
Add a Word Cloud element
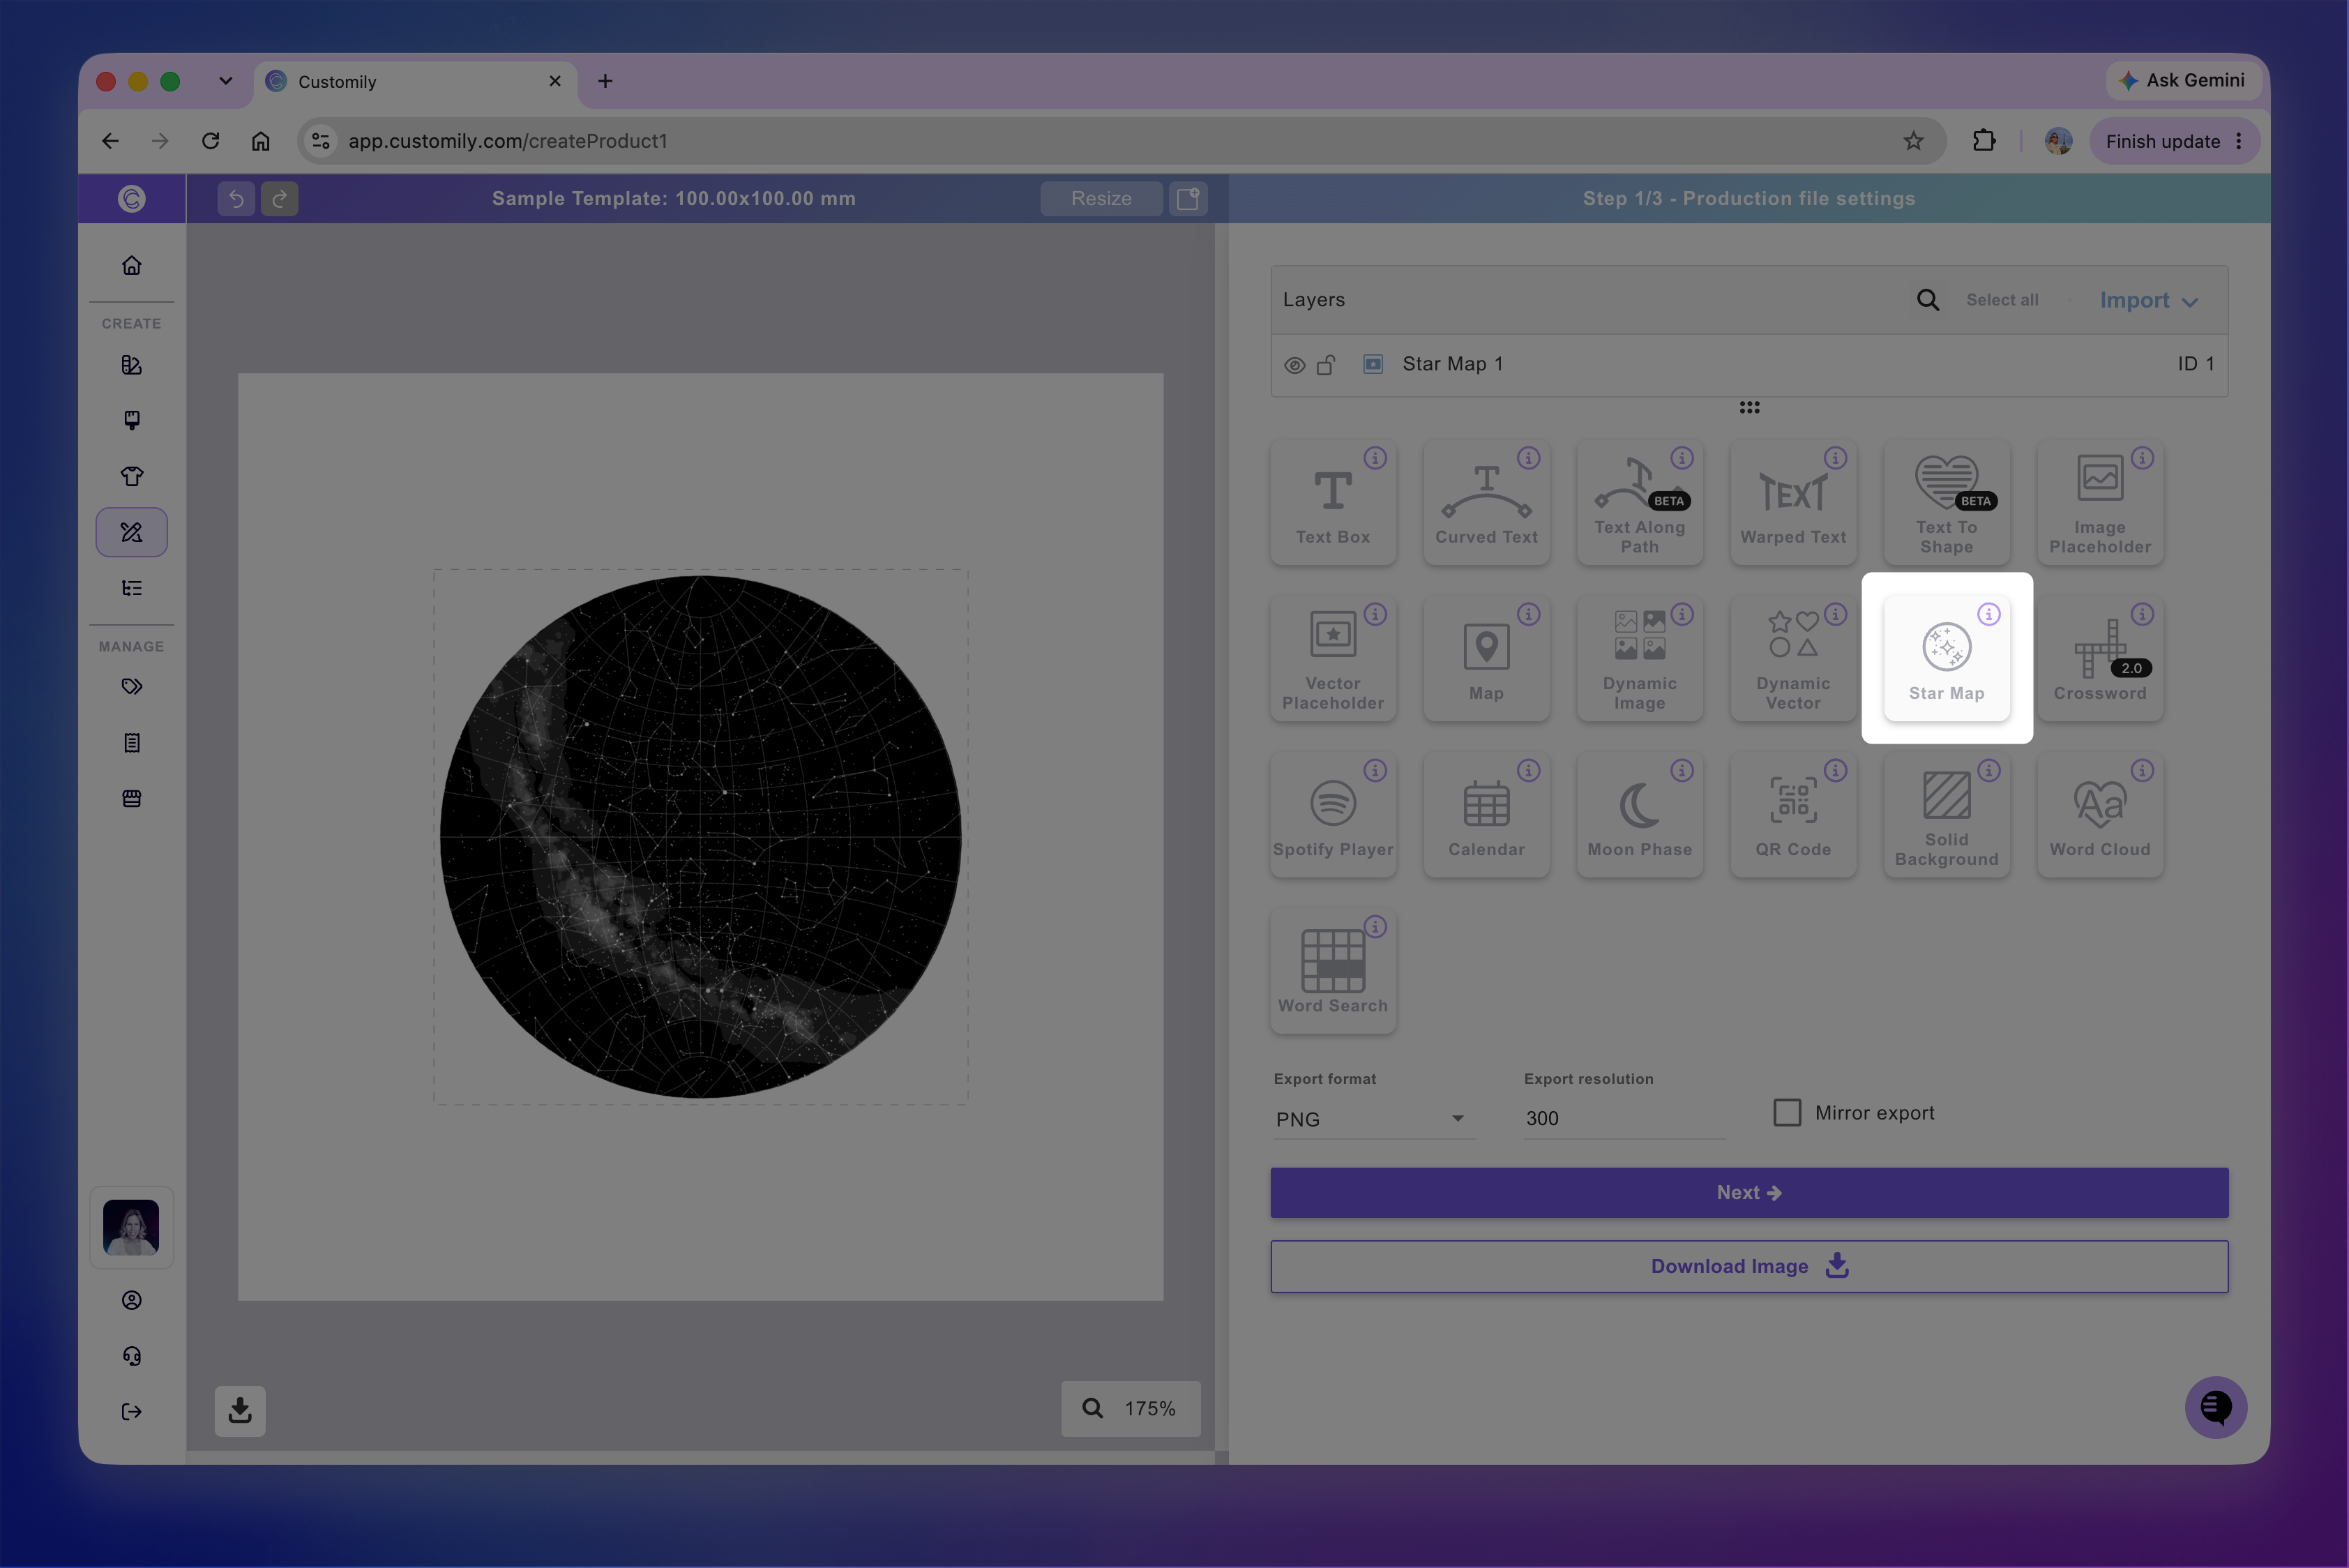[x=2100, y=814]
